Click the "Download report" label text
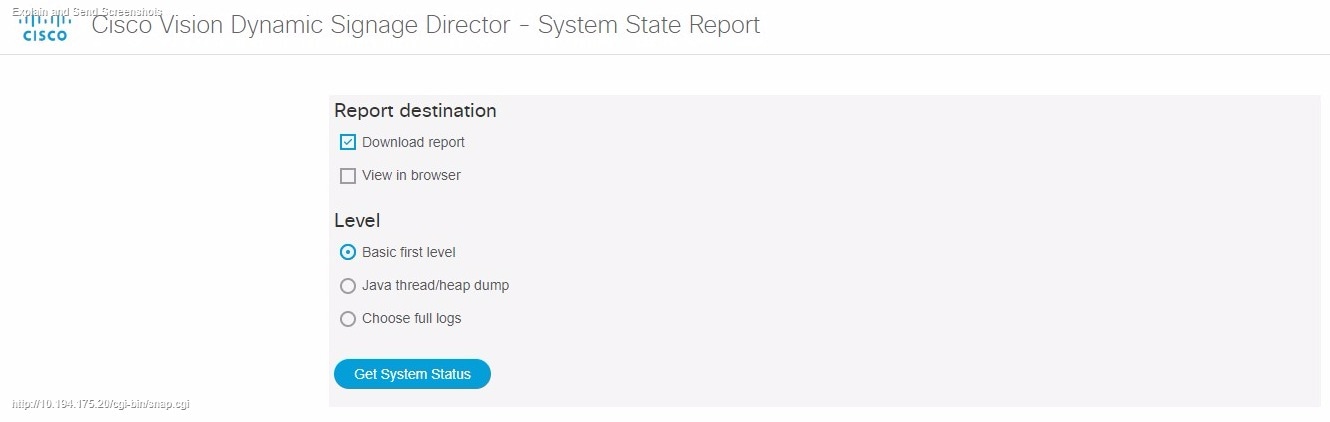 click(x=413, y=142)
